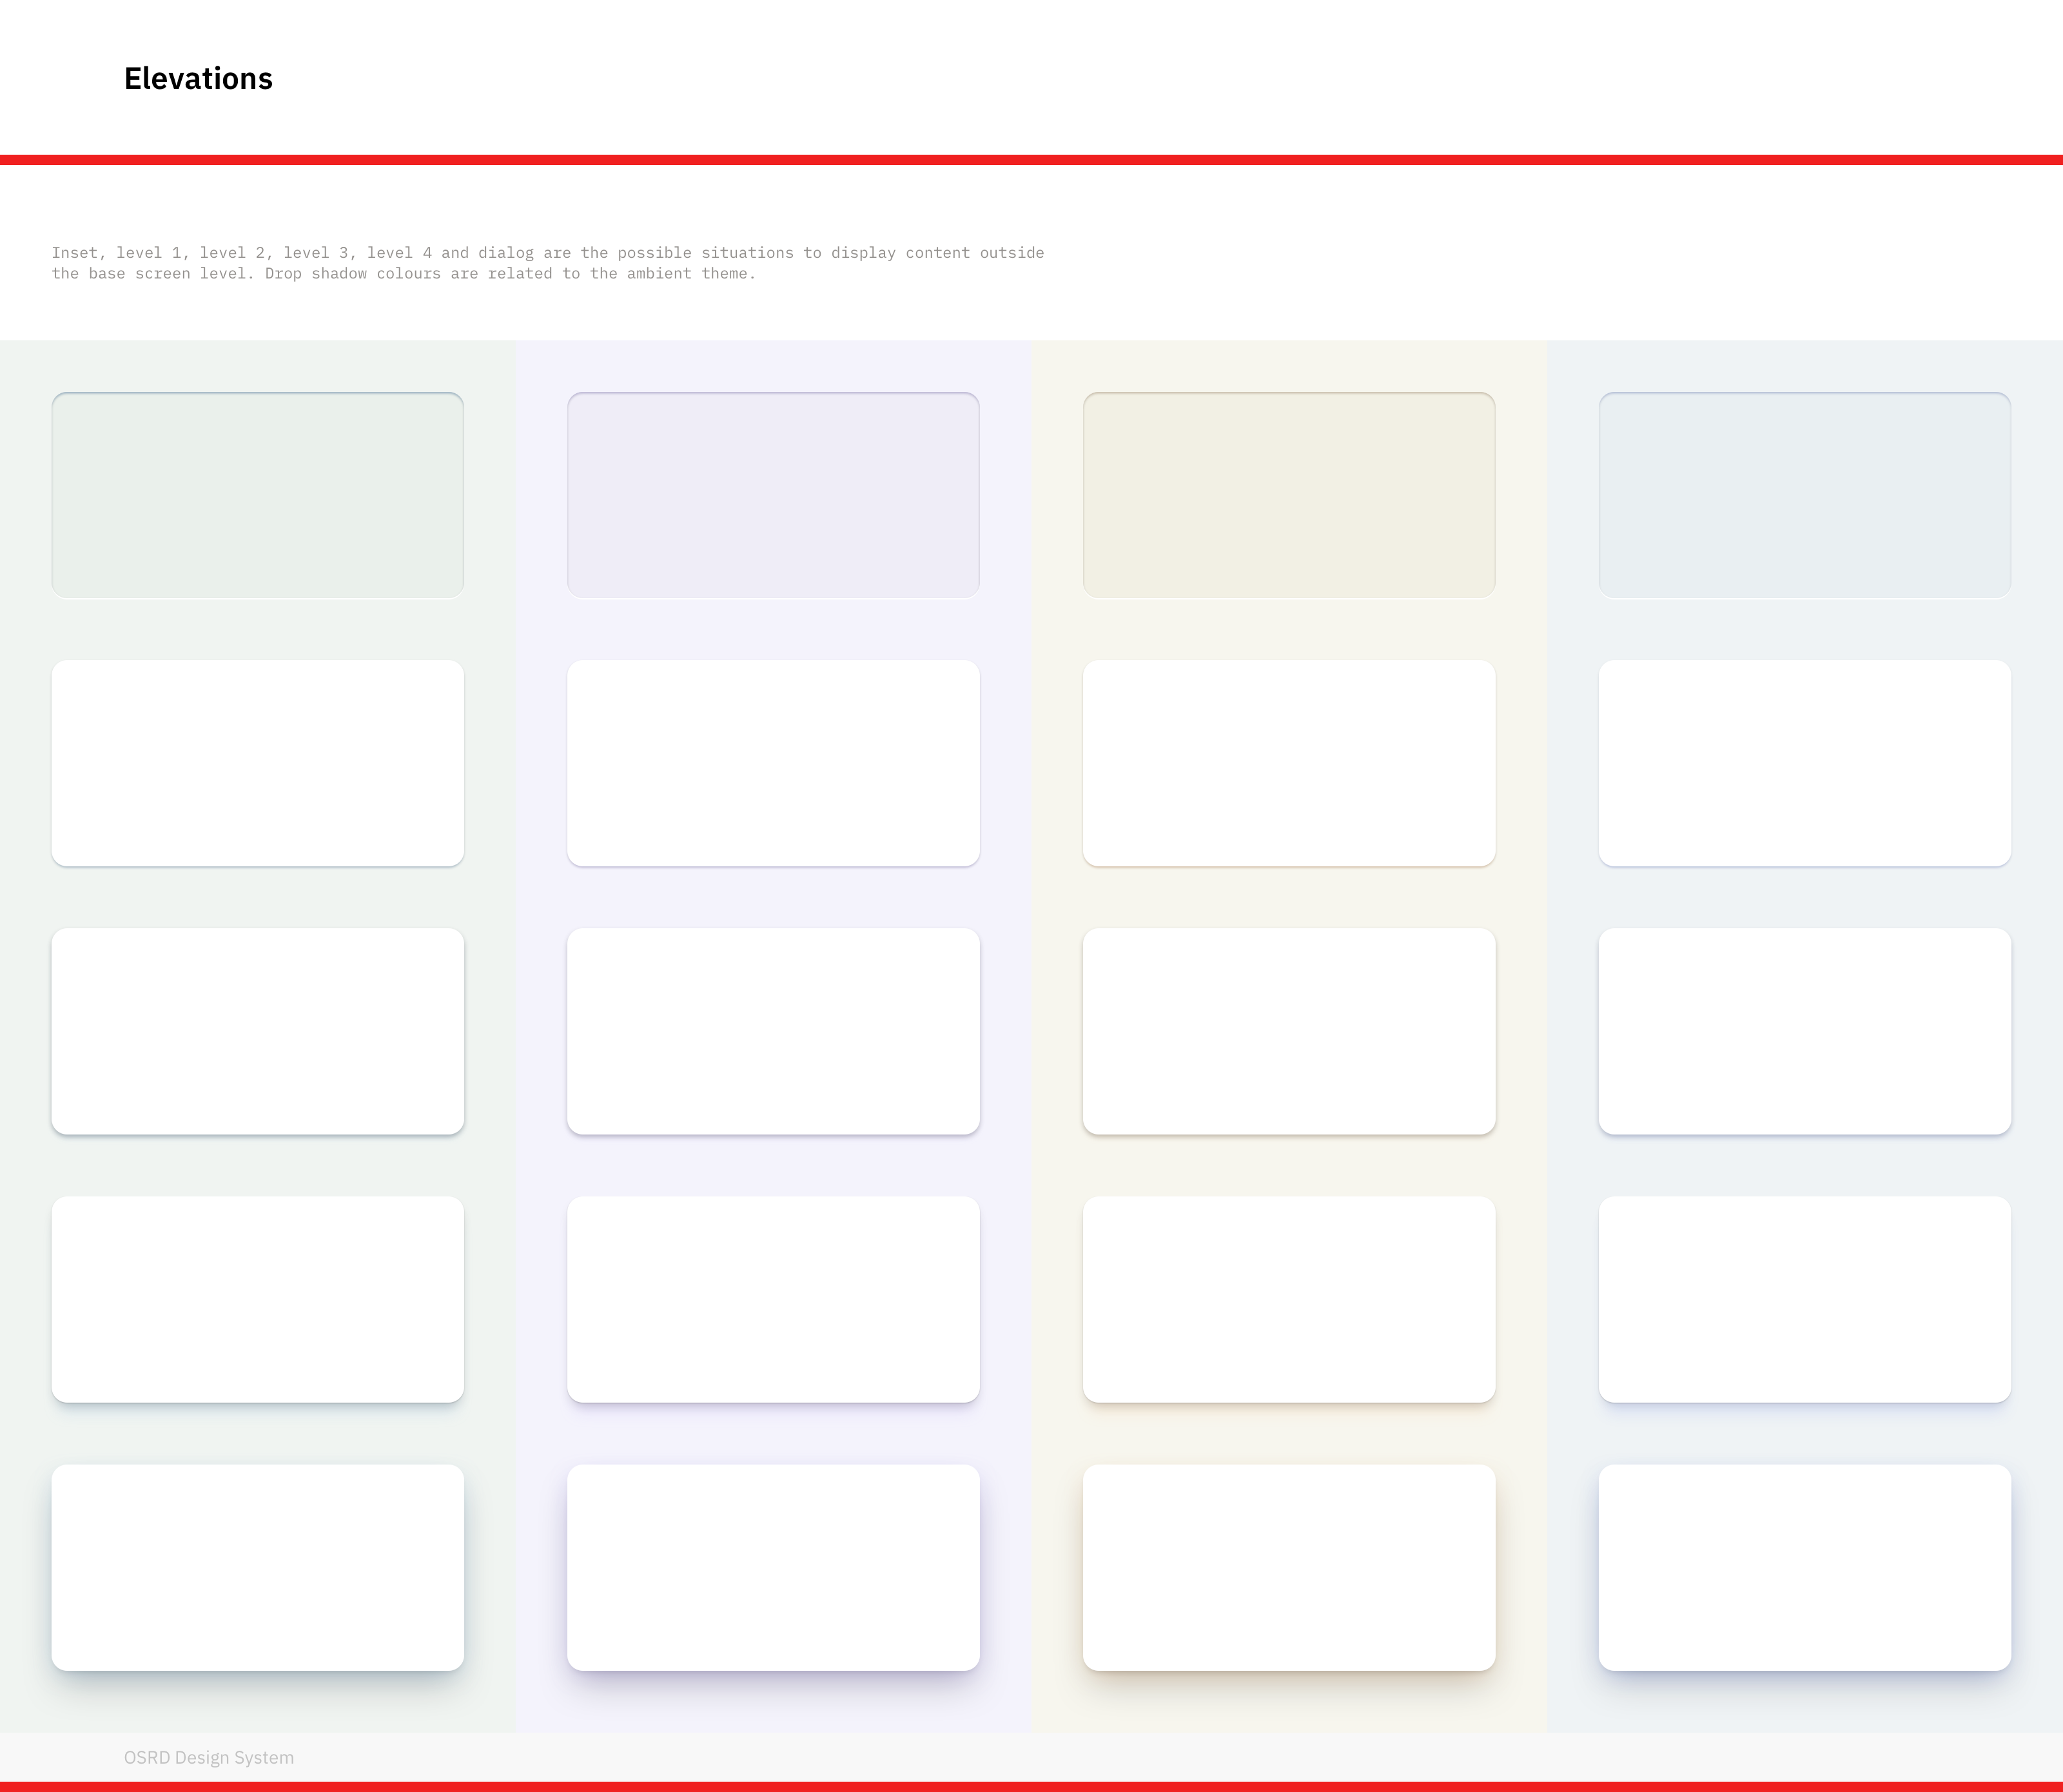
Task: Select the beige inset elevation card
Action: point(1289,495)
